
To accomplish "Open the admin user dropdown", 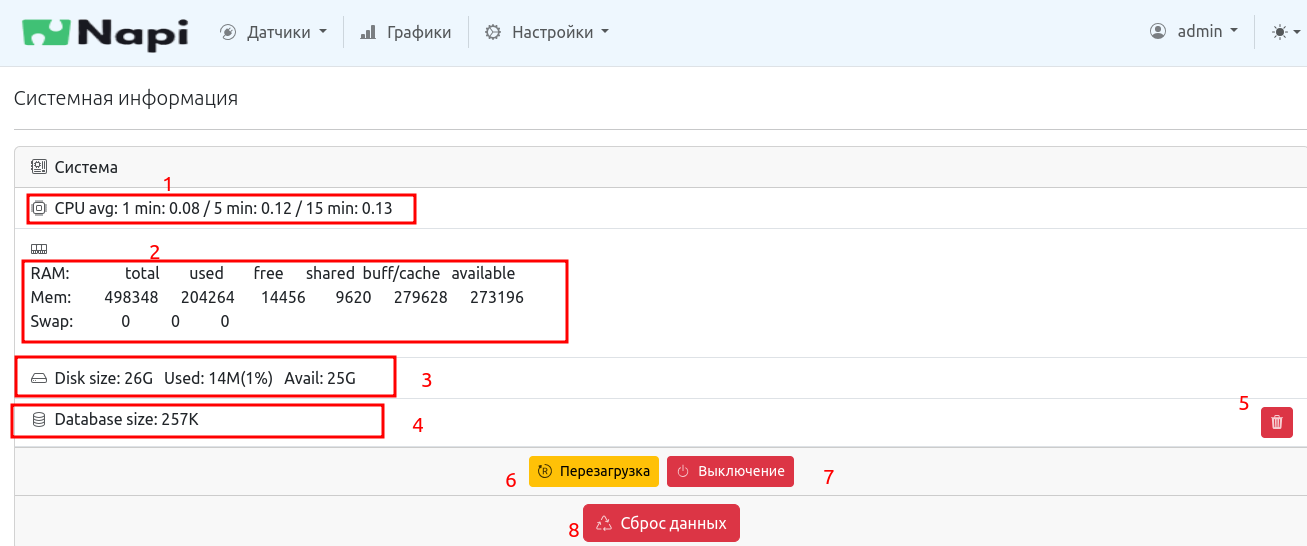I will point(1195,31).
